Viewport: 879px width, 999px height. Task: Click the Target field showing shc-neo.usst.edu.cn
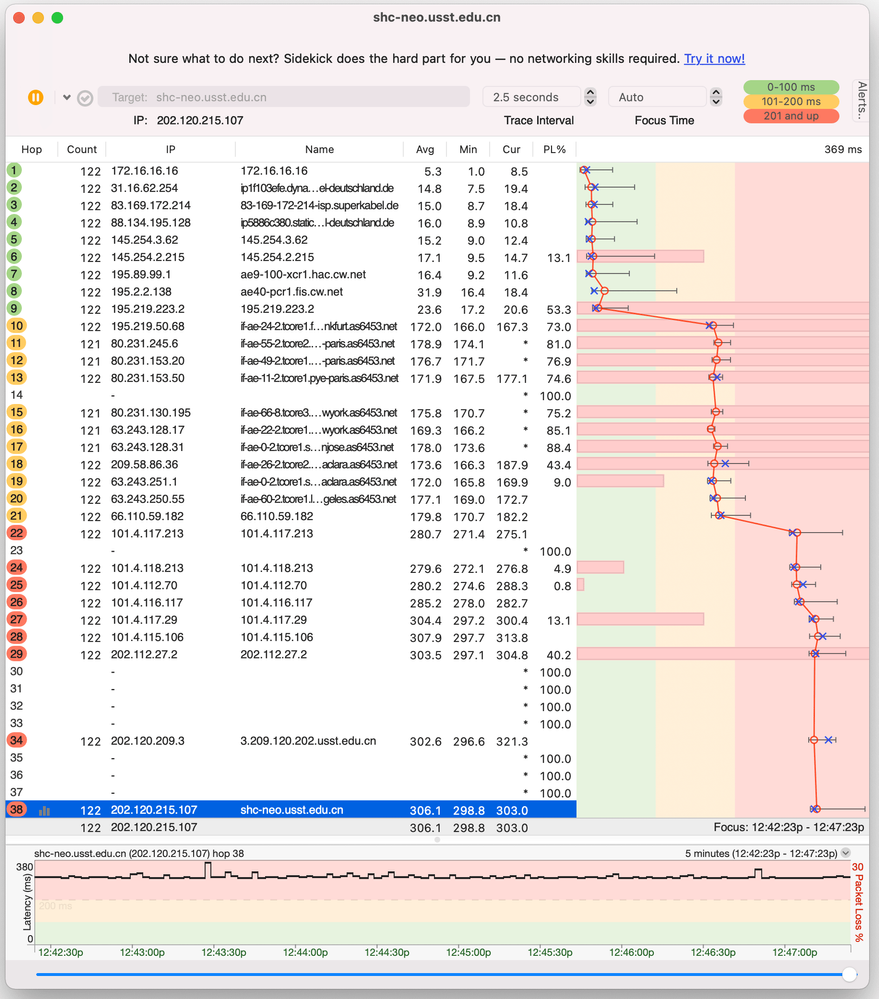(x=284, y=97)
